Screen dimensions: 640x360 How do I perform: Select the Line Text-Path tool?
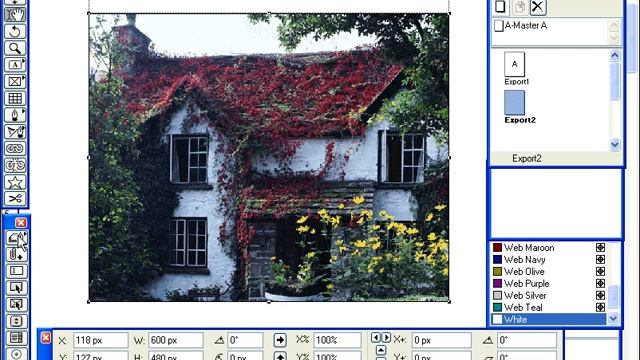15,132
